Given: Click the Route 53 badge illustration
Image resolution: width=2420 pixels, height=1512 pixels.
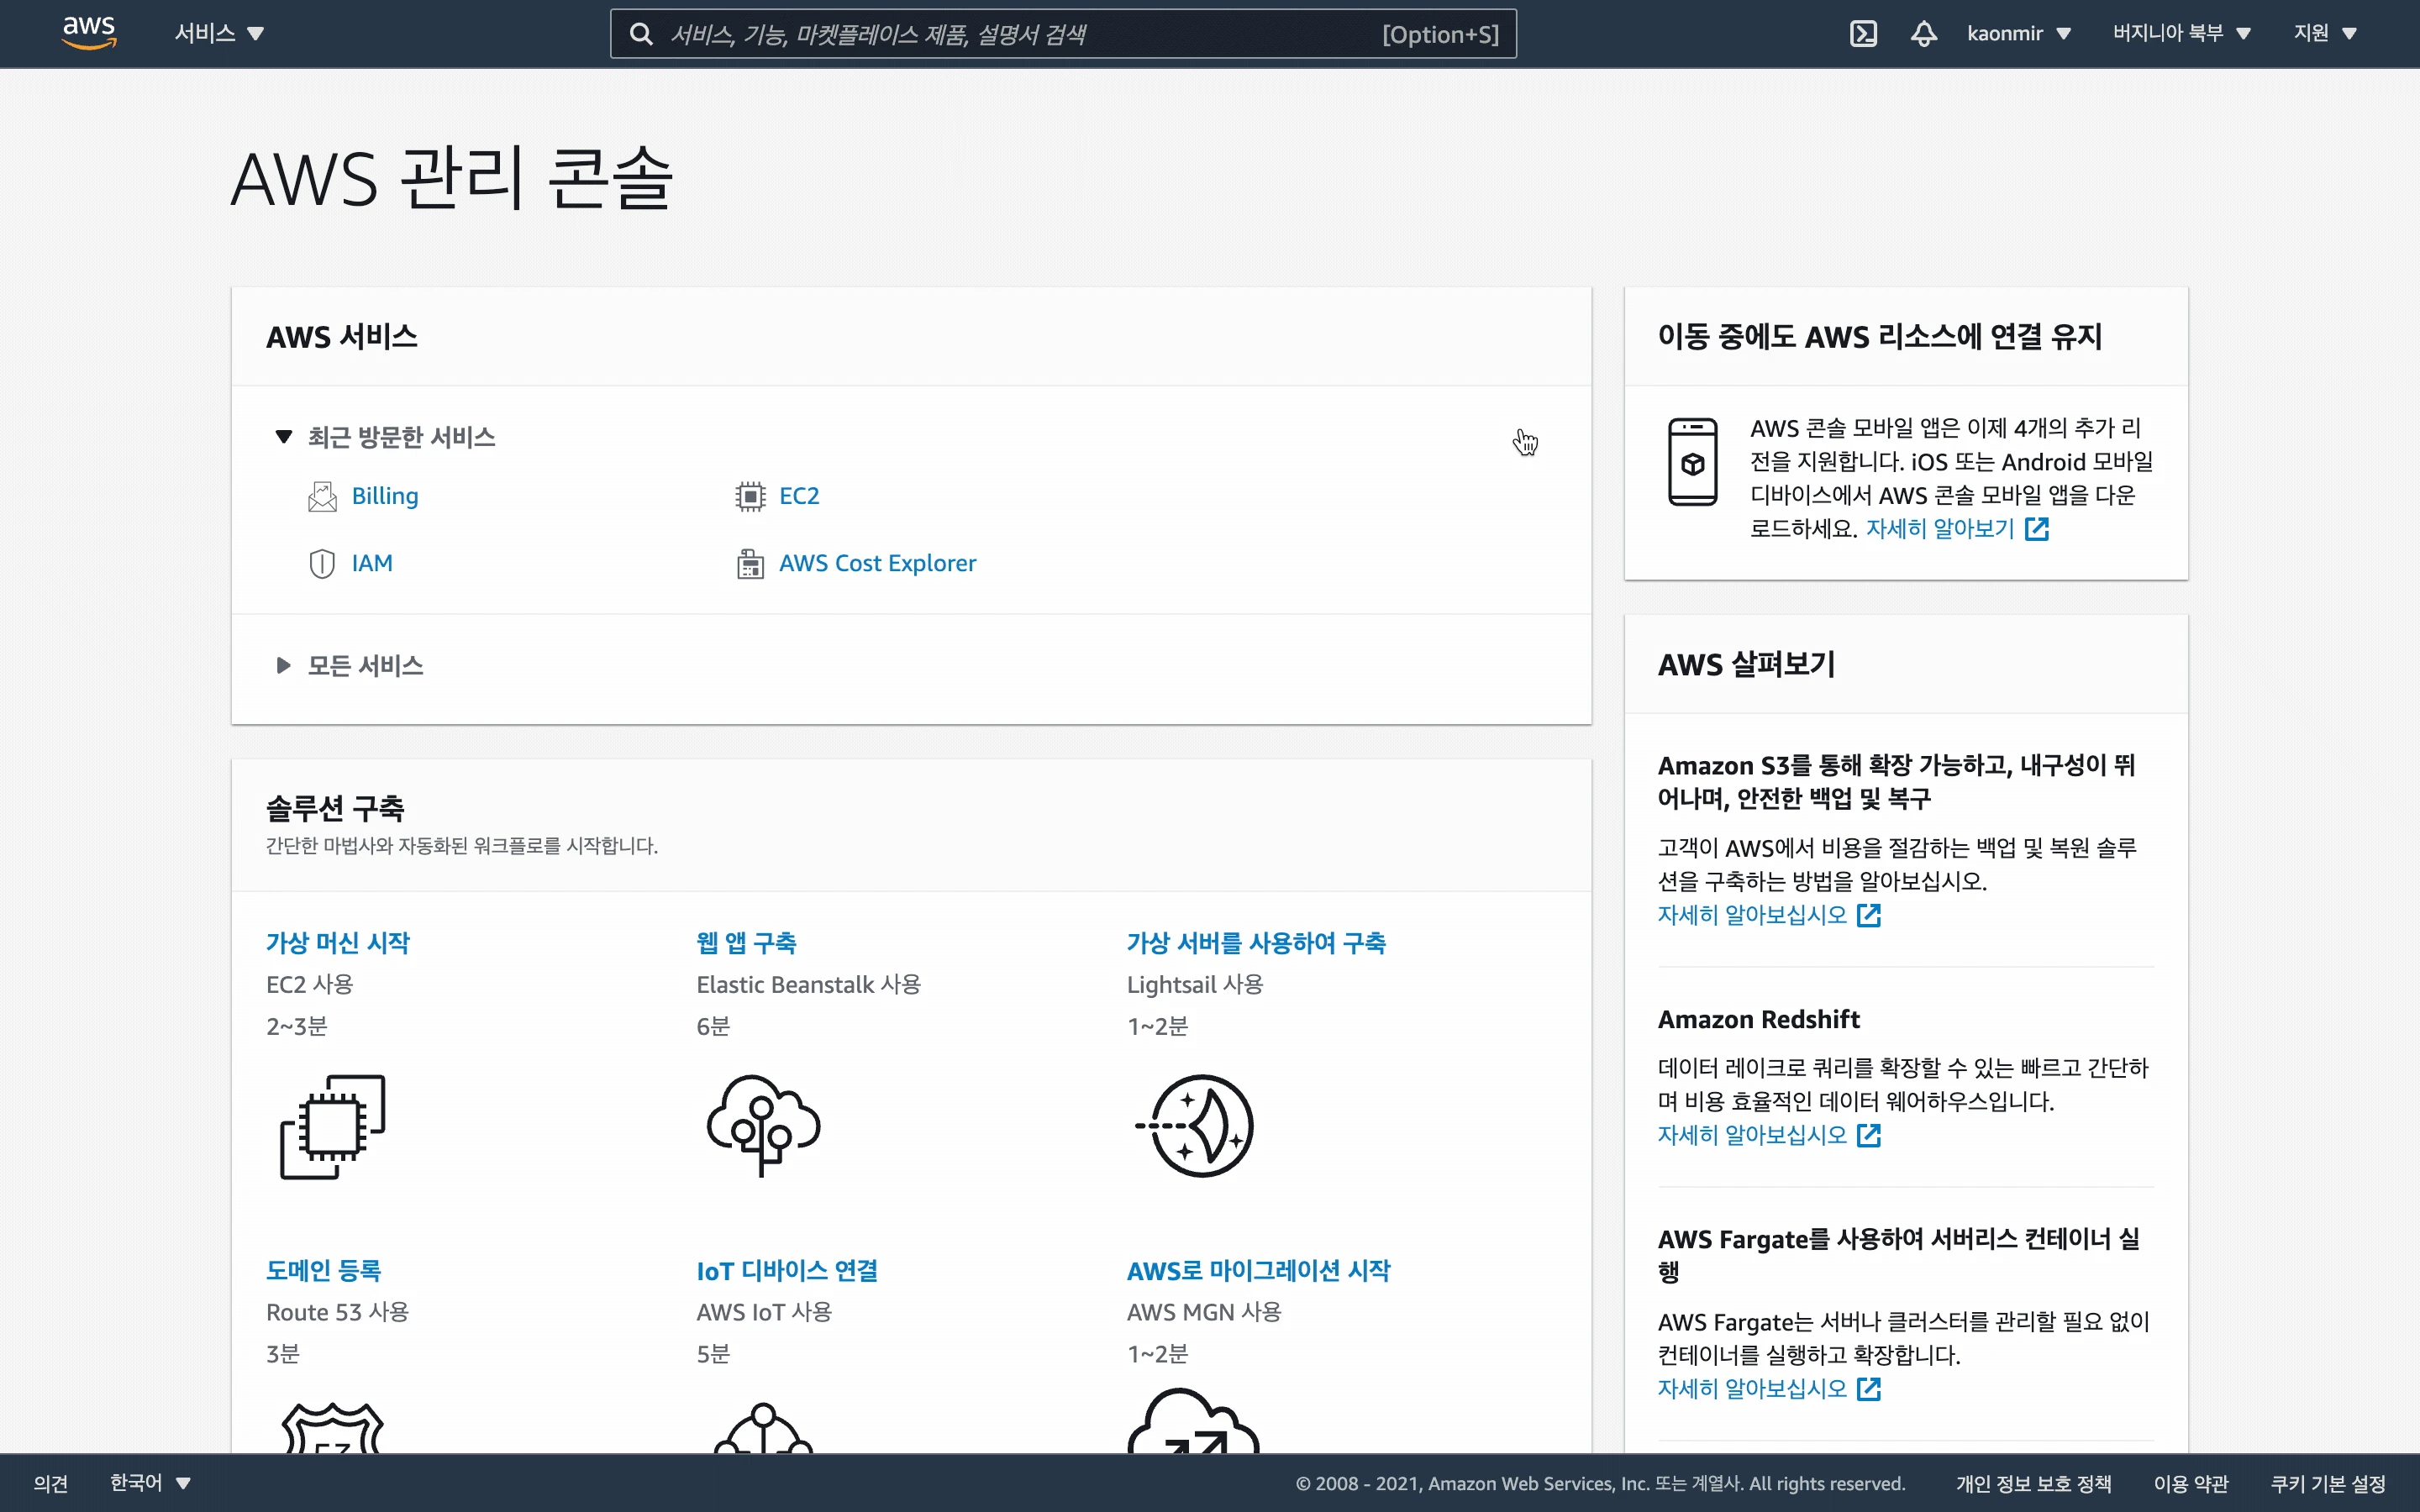Looking at the screenshot, I should pyautogui.click(x=333, y=1428).
